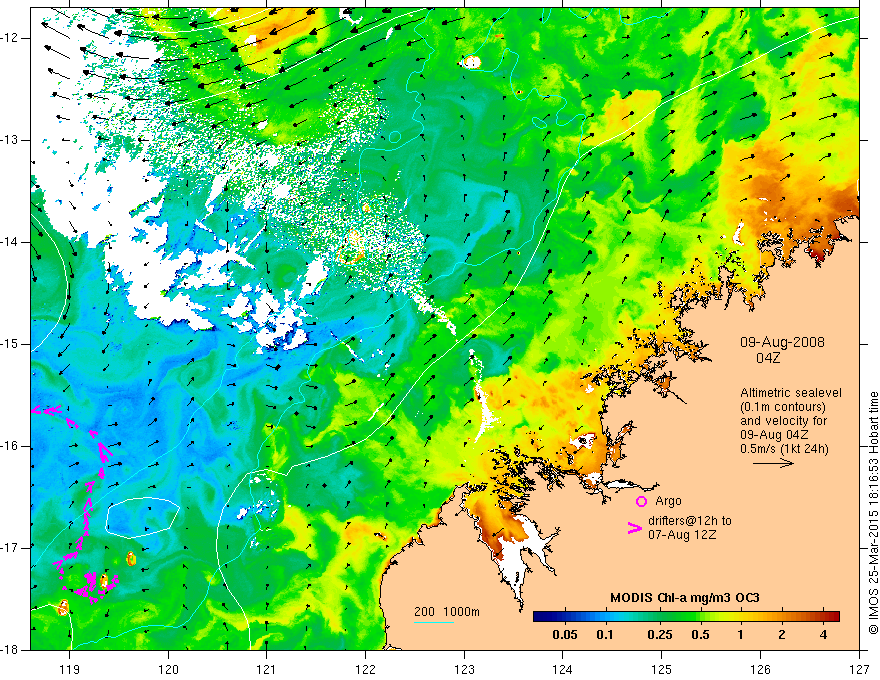Click the IMOS timestamp text on right edge

(873, 514)
